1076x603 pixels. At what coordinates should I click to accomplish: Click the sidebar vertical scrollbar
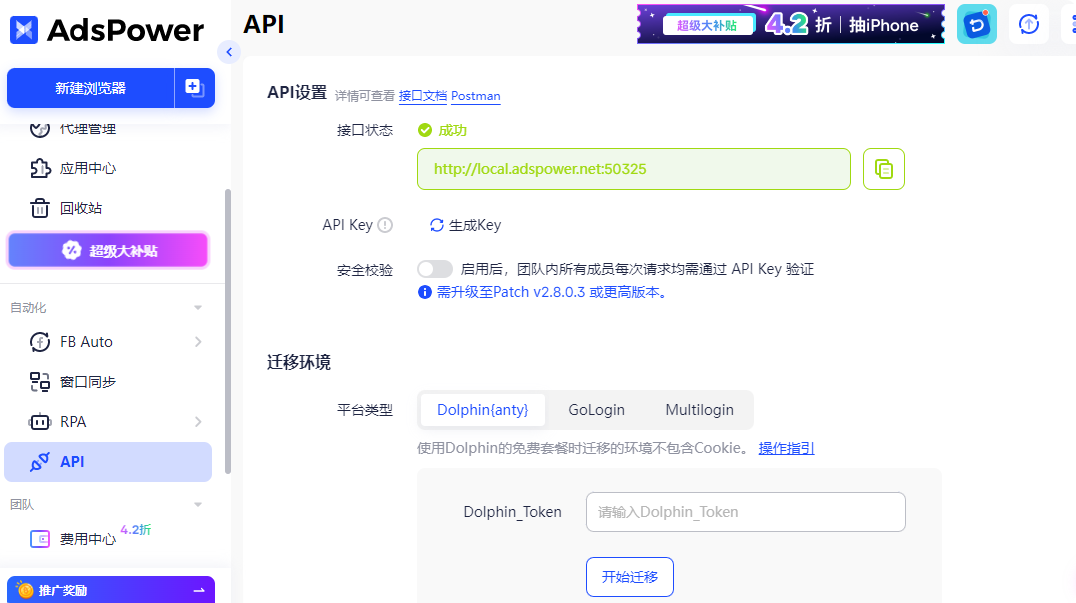point(228,331)
